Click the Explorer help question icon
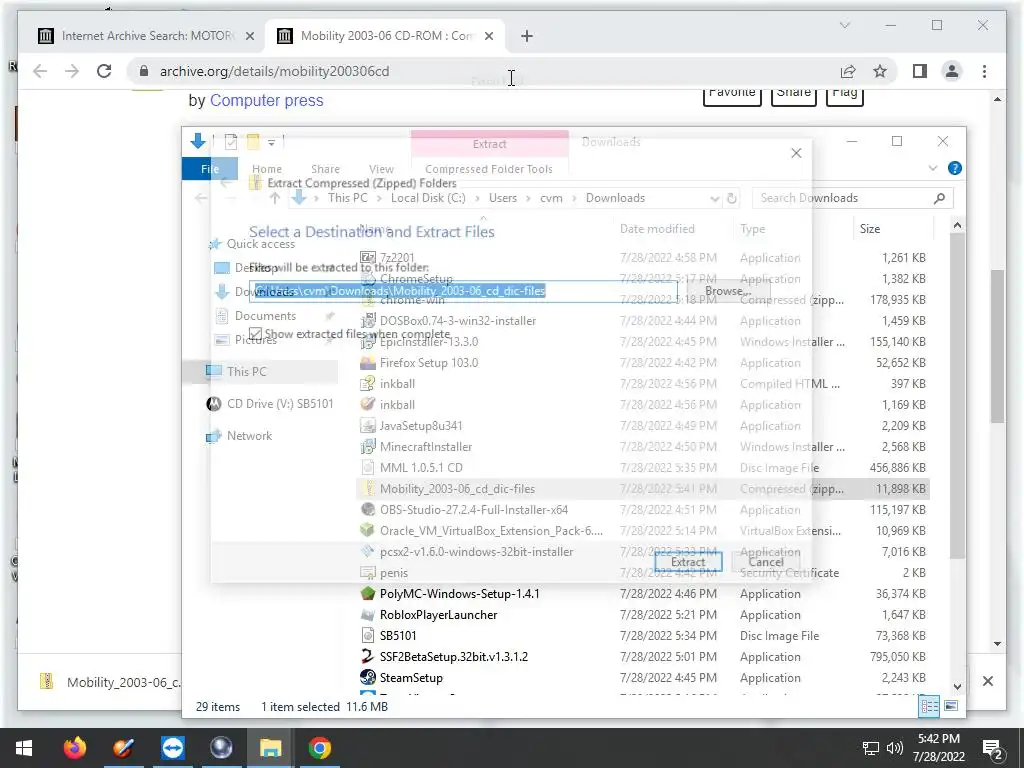Screen dimensions: 1024x768 (955, 168)
